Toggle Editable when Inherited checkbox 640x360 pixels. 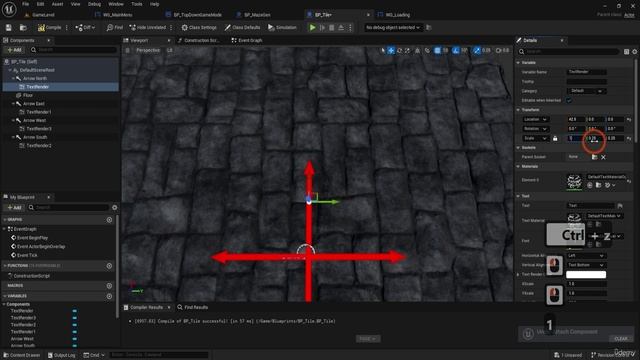tap(569, 100)
